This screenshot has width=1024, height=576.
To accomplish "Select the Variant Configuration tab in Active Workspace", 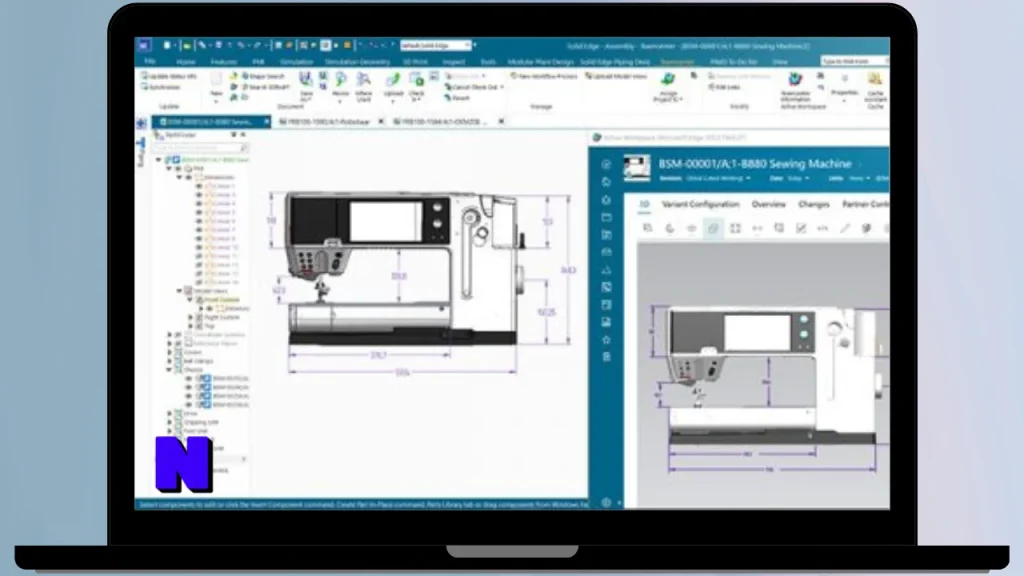I will pyautogui.click(x=700, y=204).
